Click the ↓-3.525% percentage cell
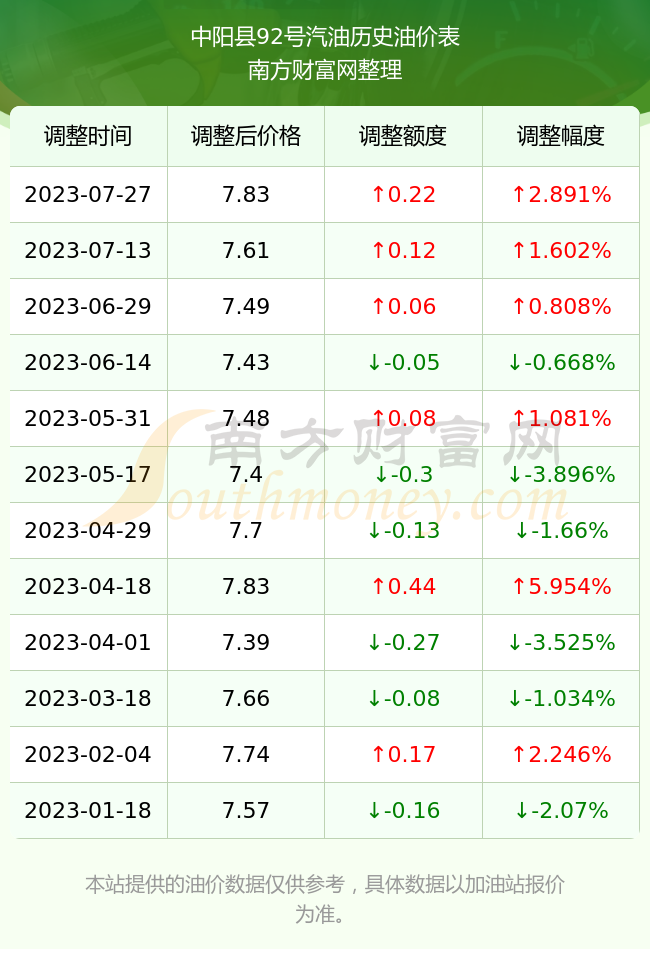 coord(561,642)
